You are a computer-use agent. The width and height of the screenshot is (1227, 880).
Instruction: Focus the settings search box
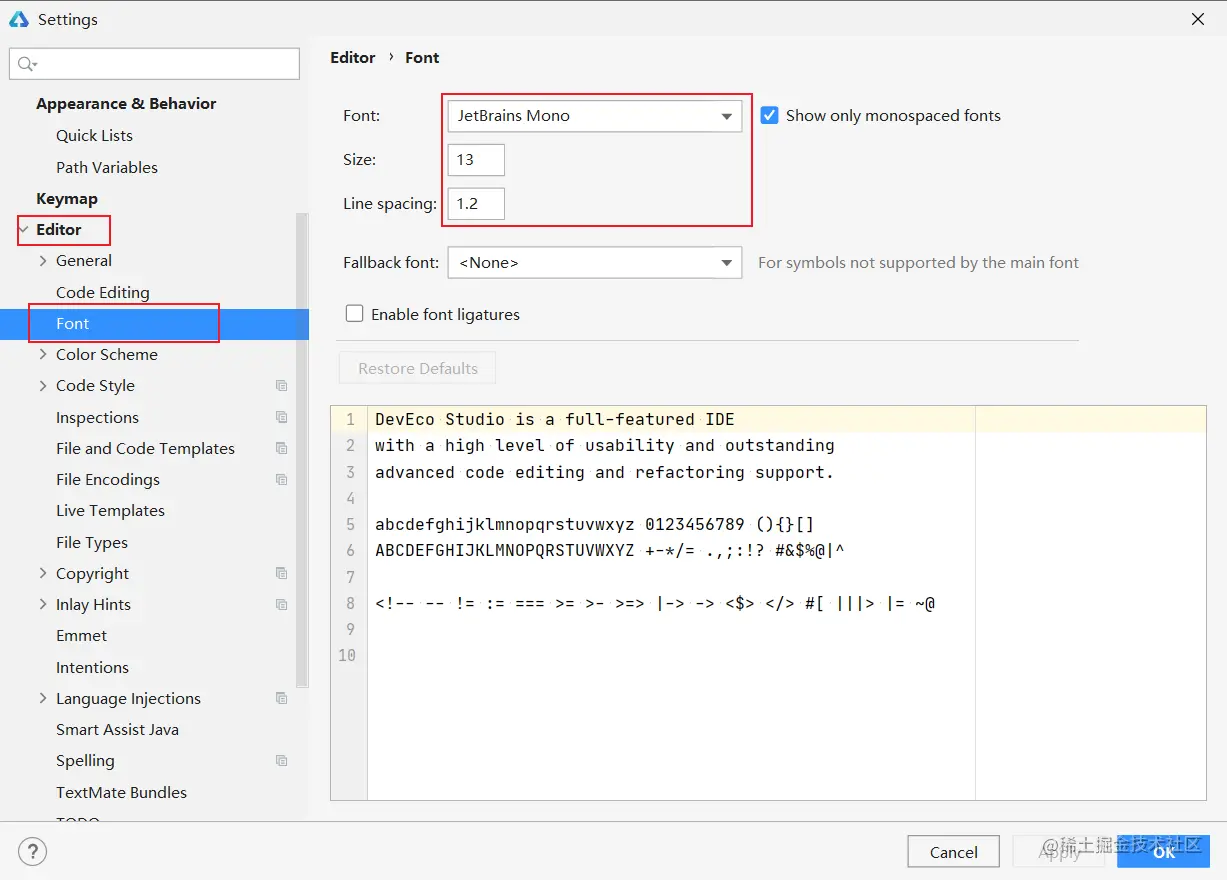tap(154, 64)
